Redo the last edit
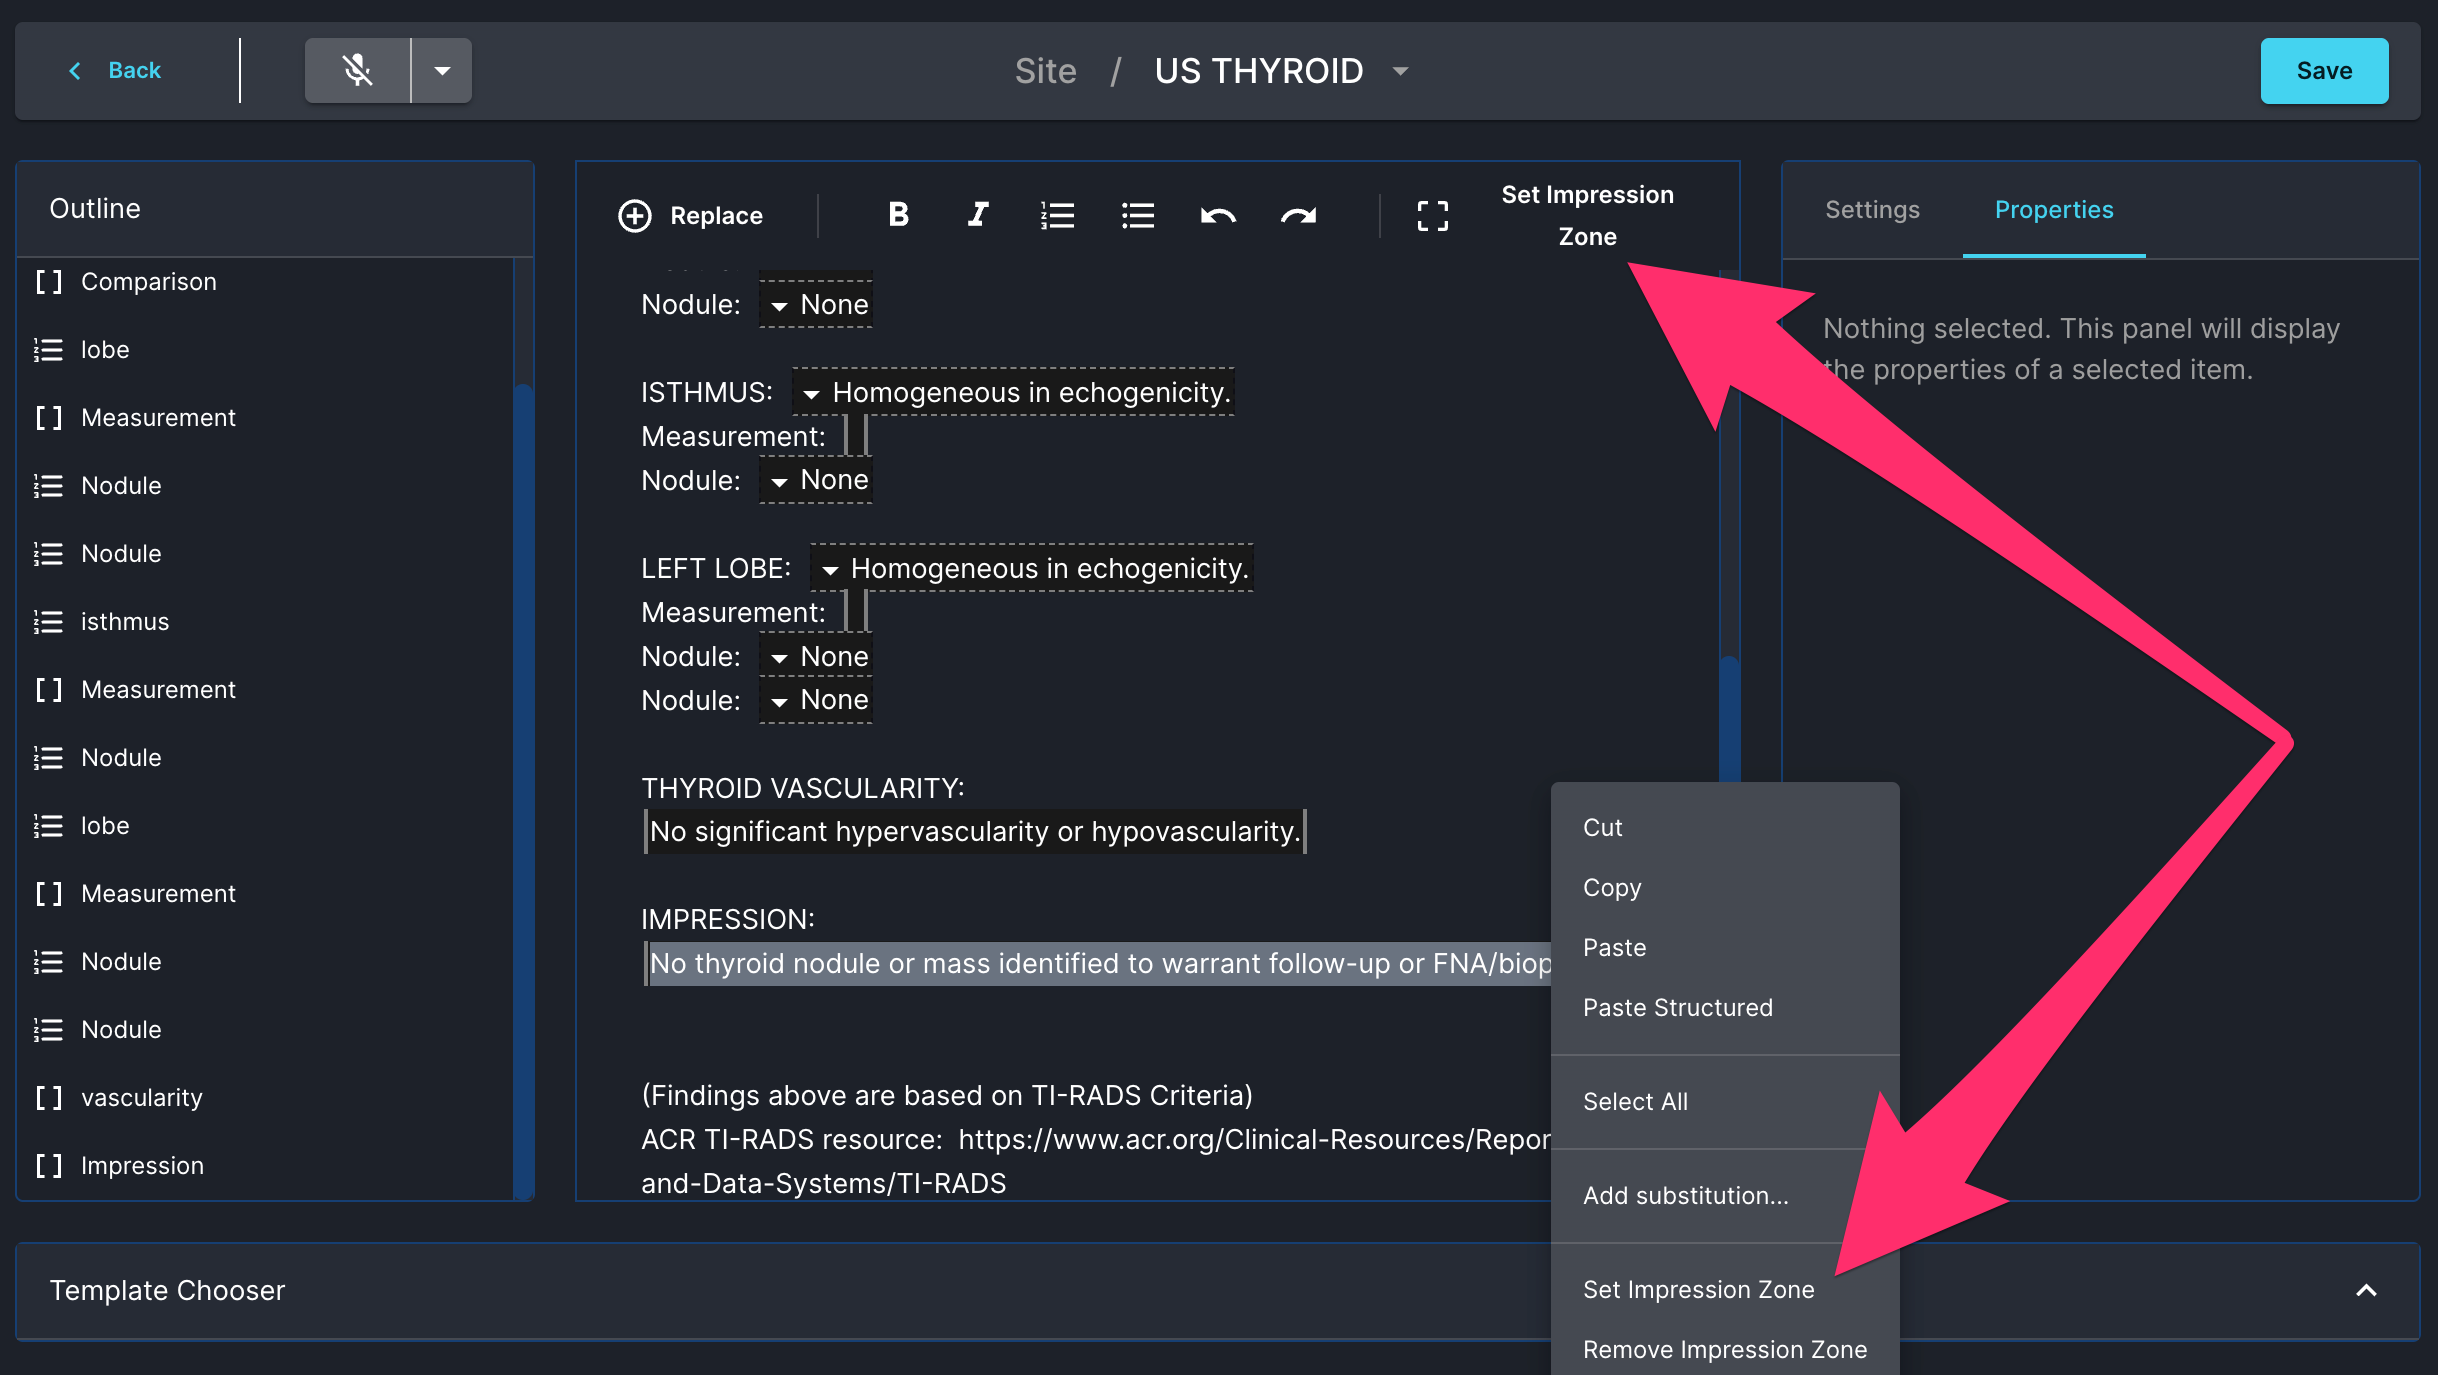 tap(1298, 215)
